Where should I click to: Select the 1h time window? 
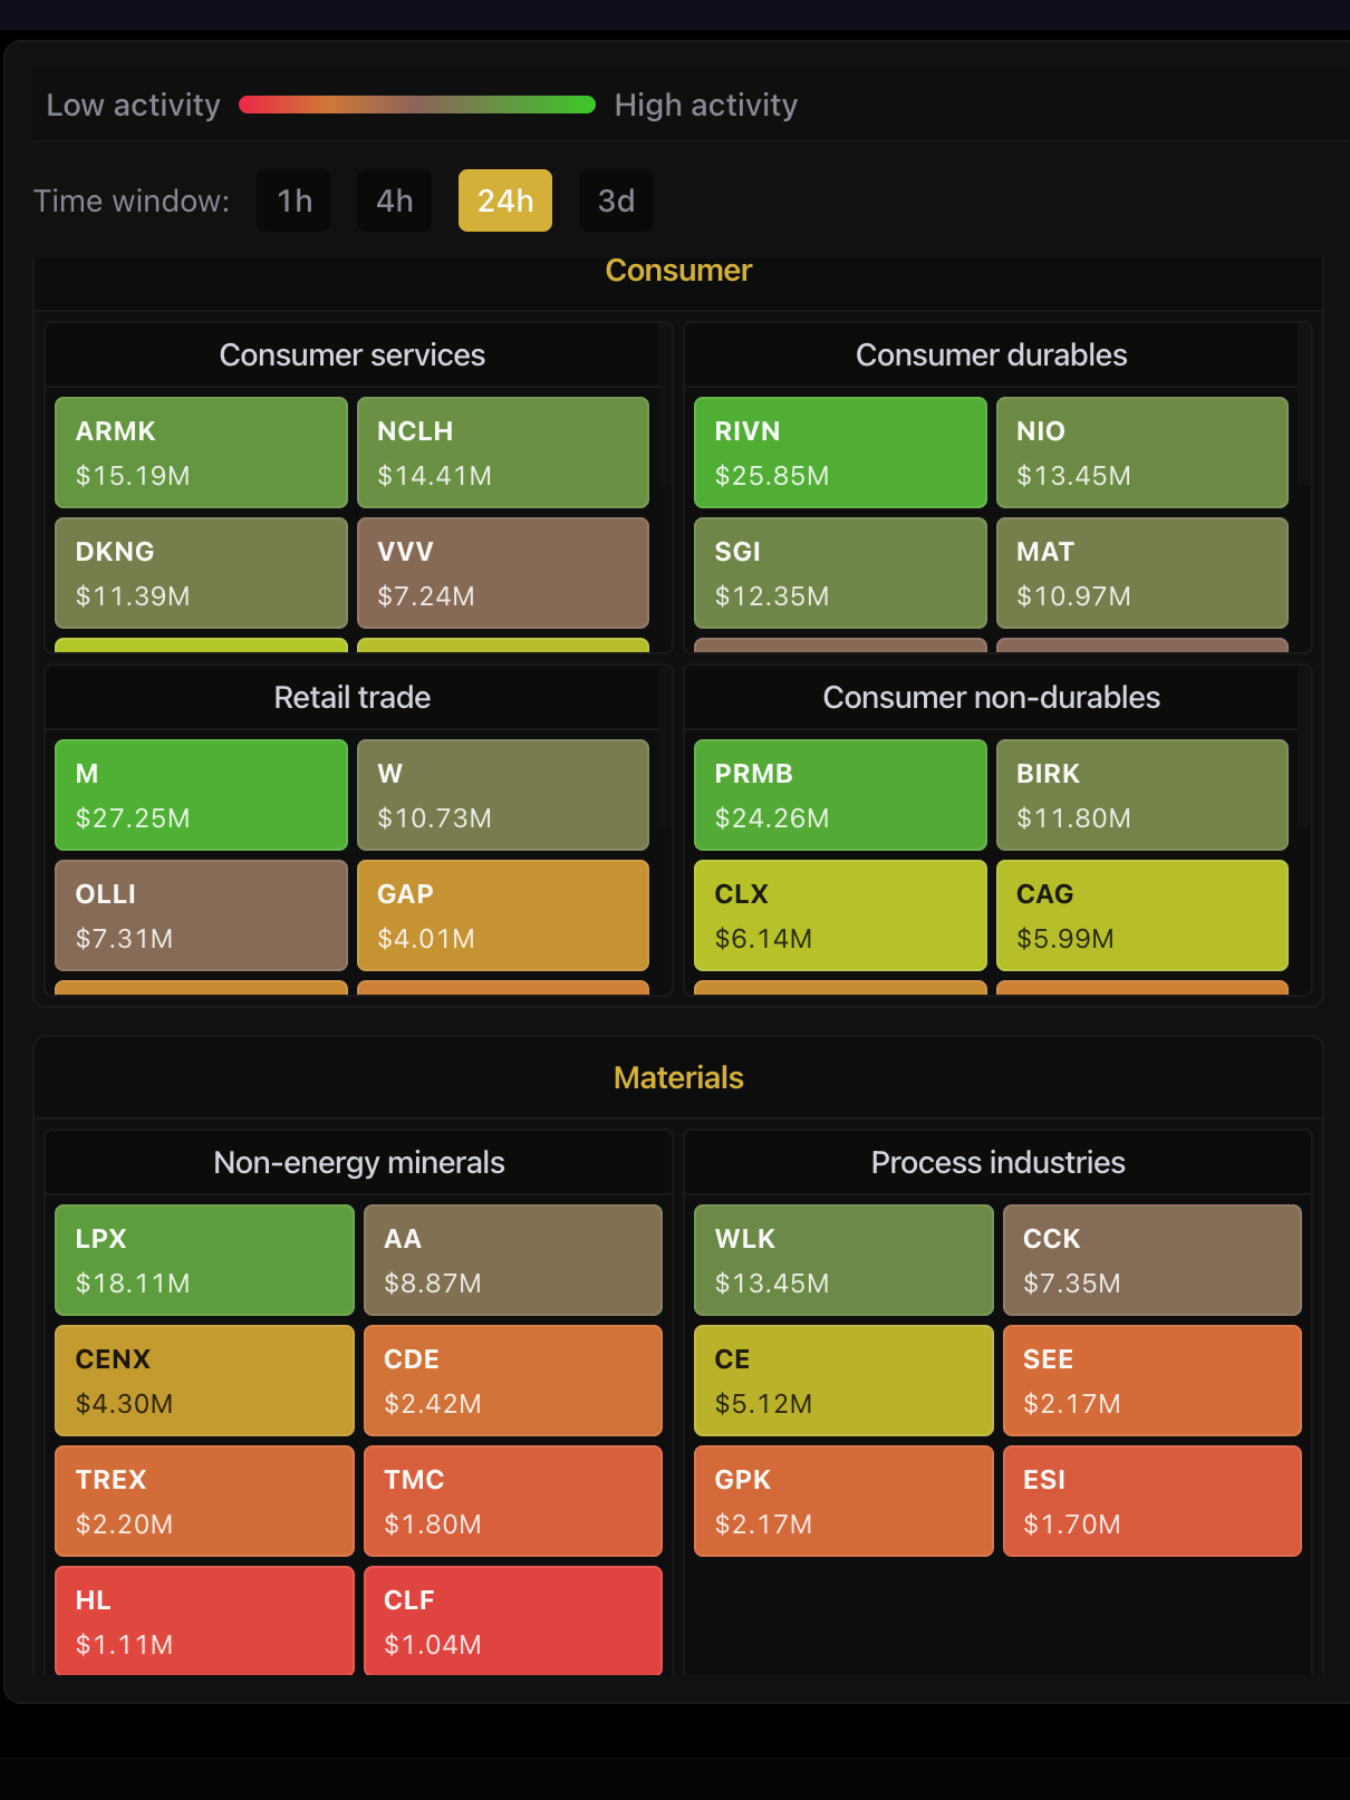(x=293, y=200)
